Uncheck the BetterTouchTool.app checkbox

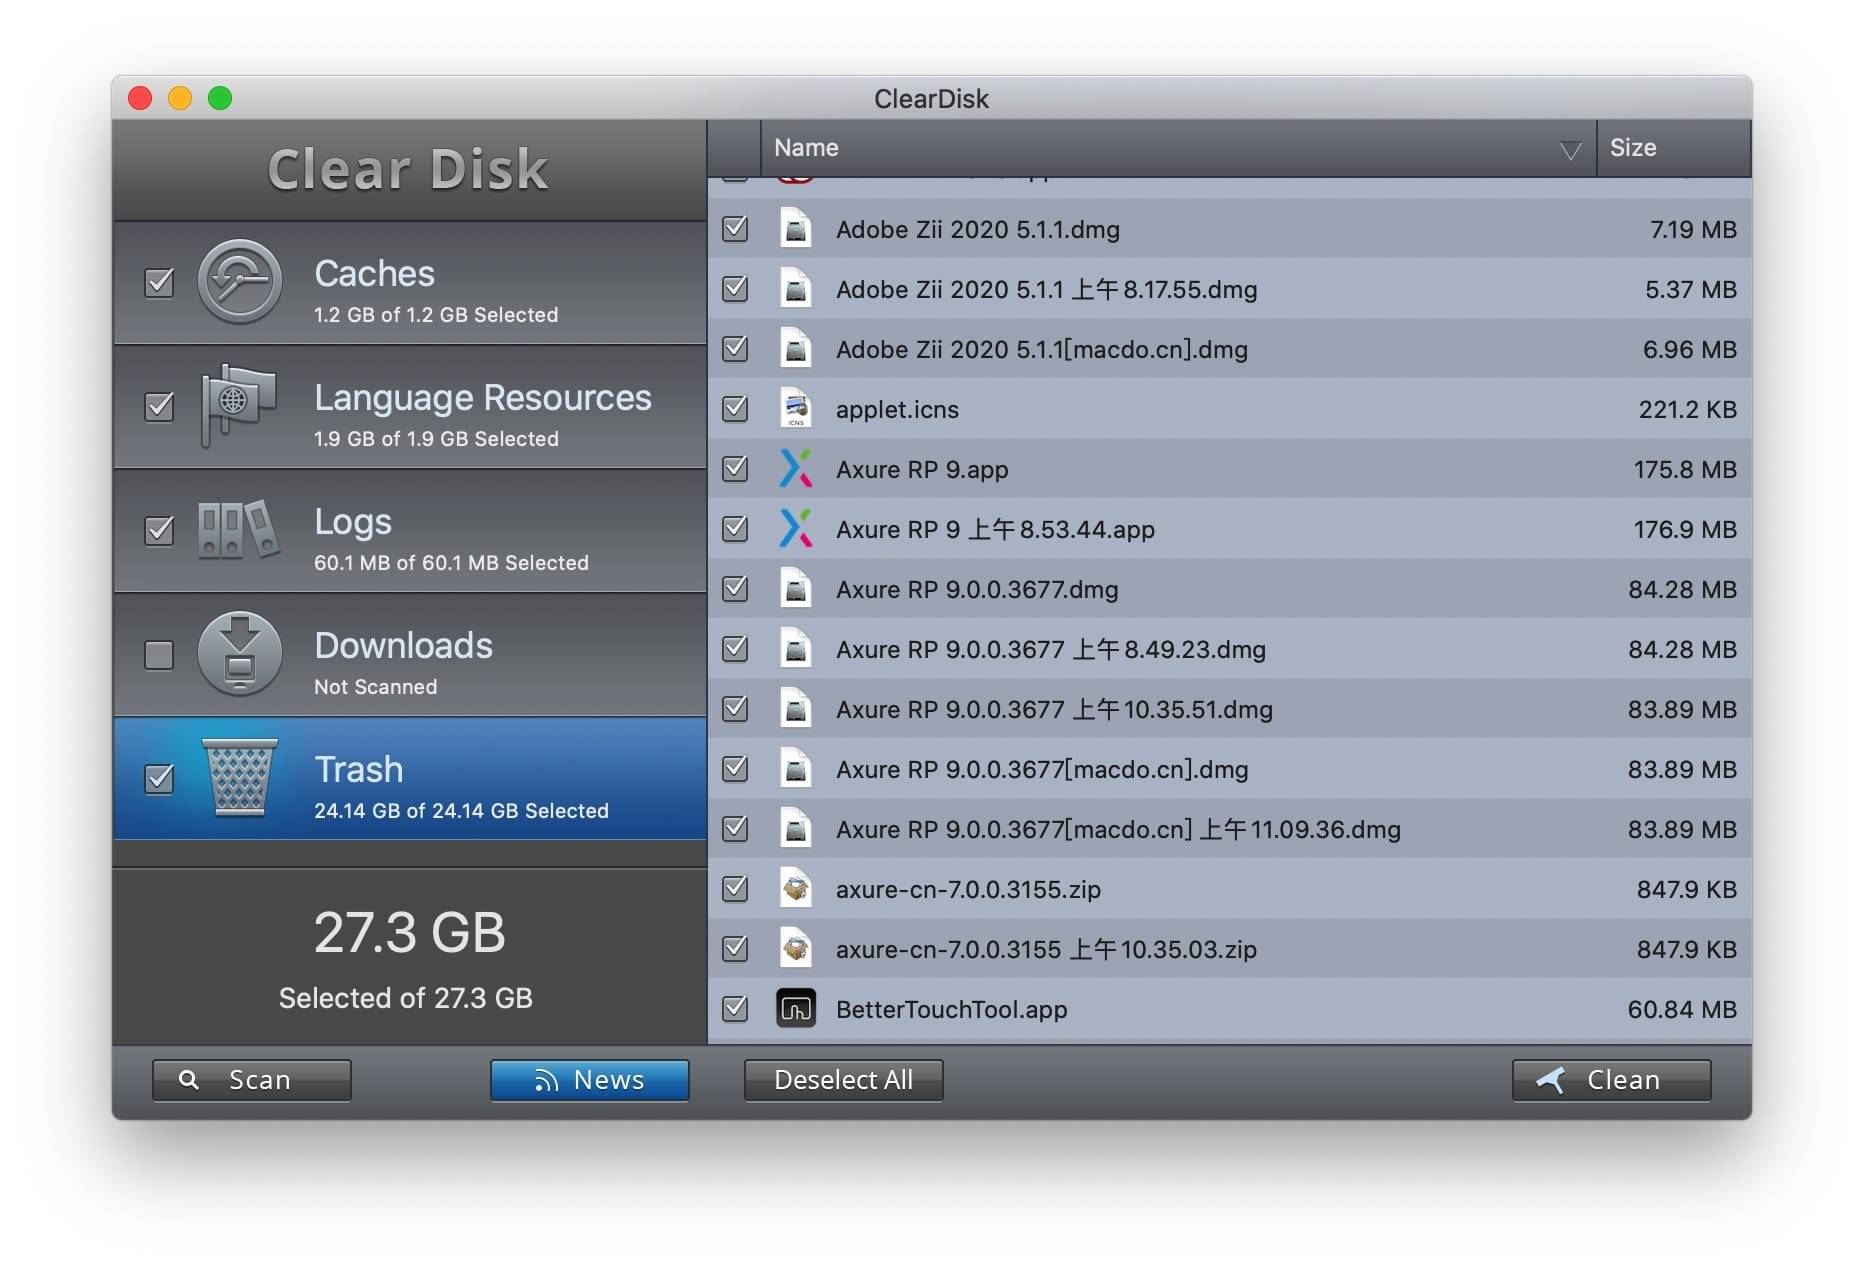tap(735, 1009)
